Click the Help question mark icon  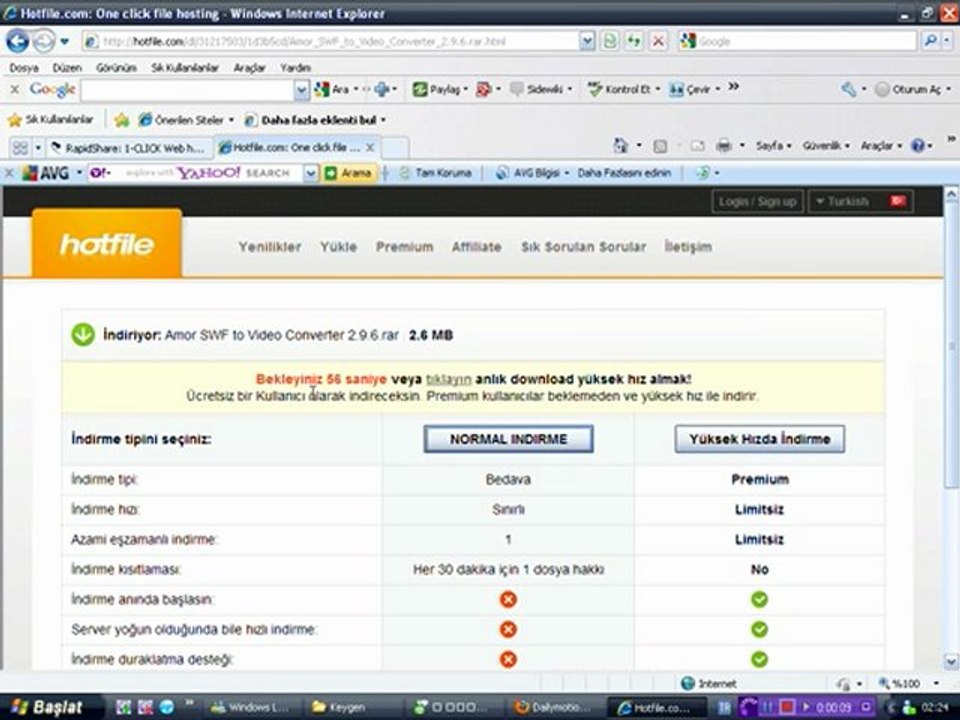[918, 146]
